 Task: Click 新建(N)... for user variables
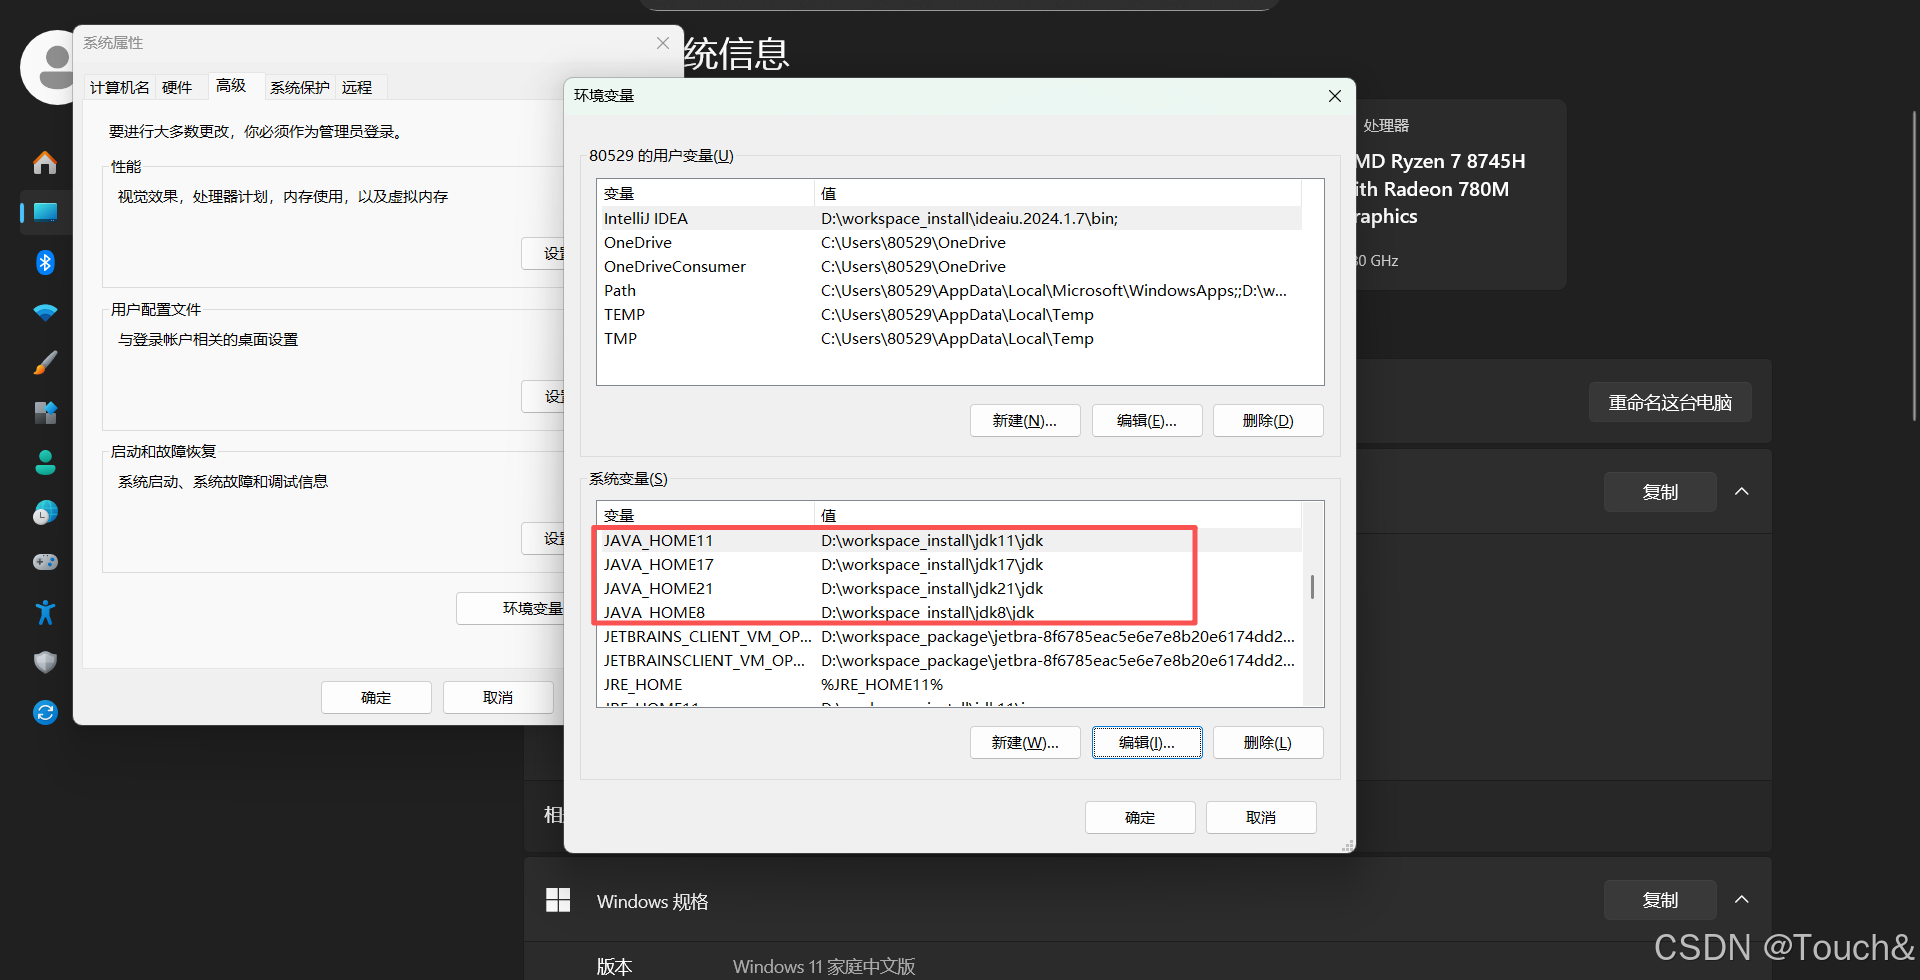pos(1025,421)
